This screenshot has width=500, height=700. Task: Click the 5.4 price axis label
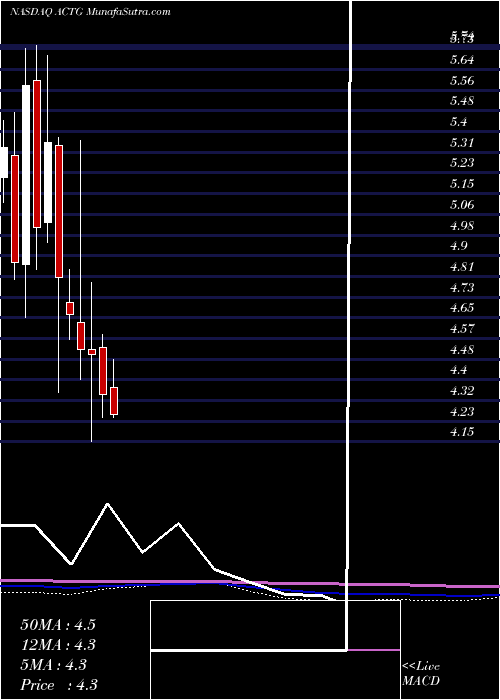point(459,122)
